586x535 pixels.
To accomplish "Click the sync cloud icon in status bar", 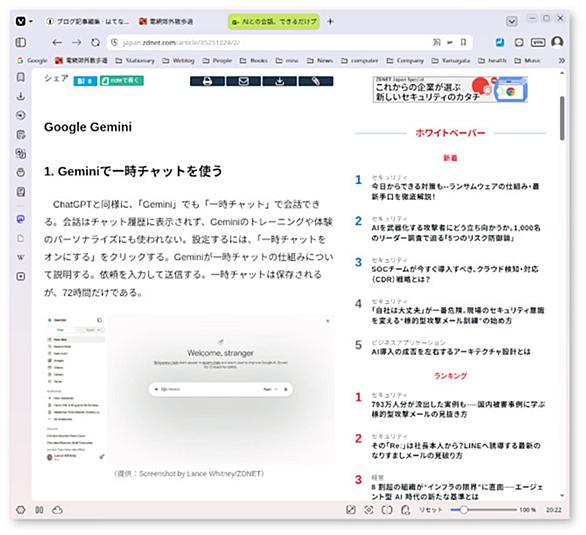I will (57, 510).
